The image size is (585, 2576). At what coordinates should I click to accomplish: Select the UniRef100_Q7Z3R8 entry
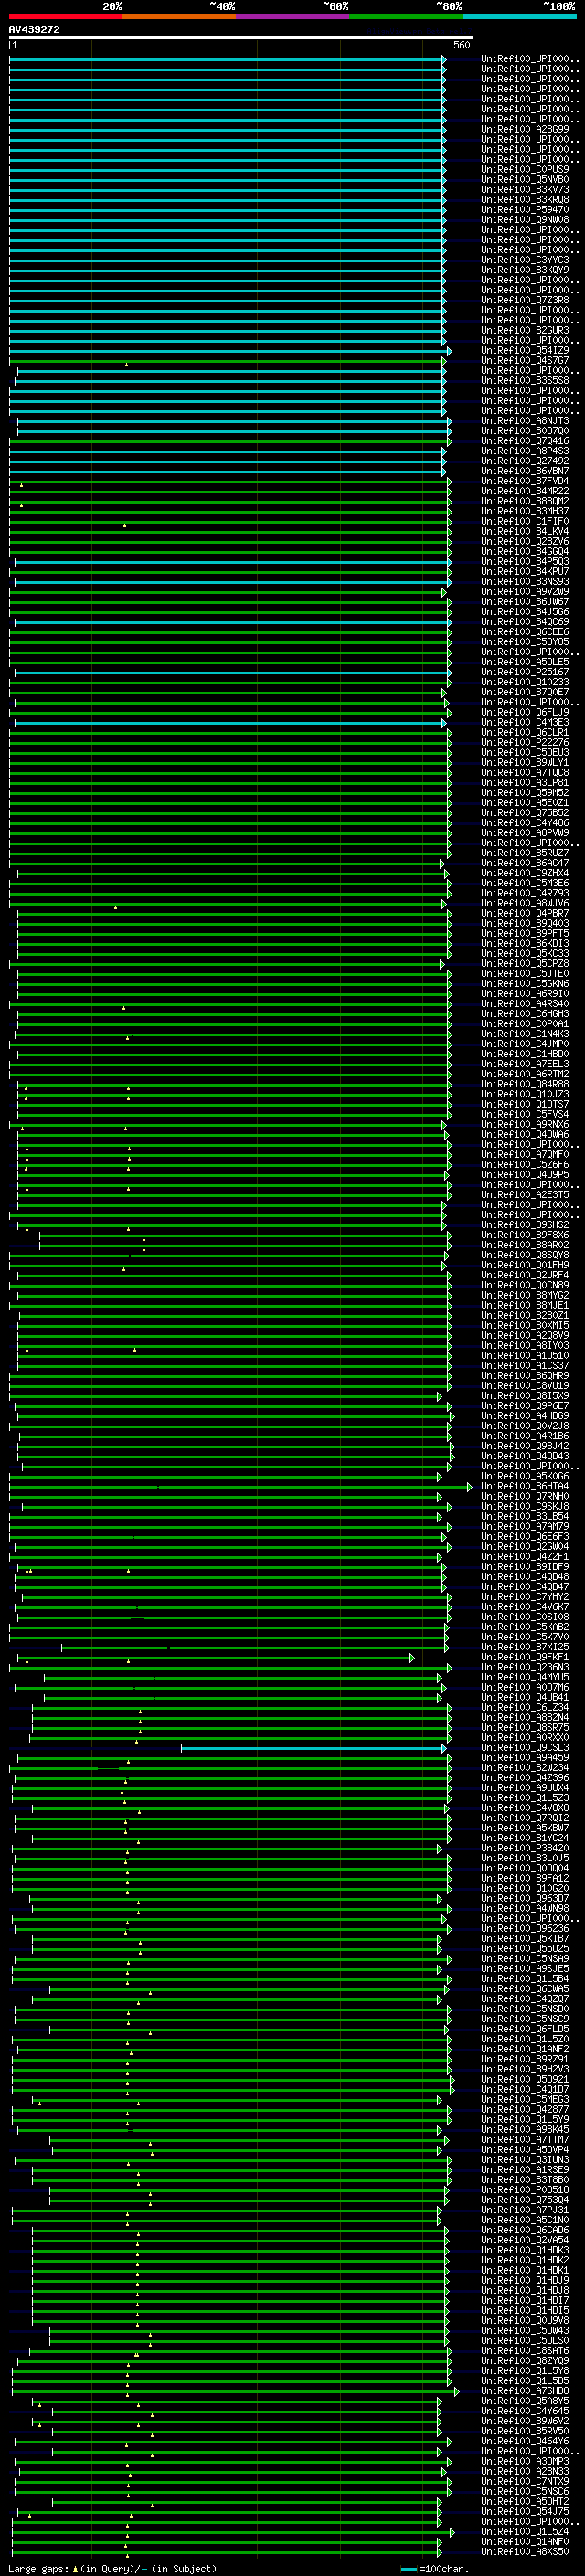[x=524, y=300]
